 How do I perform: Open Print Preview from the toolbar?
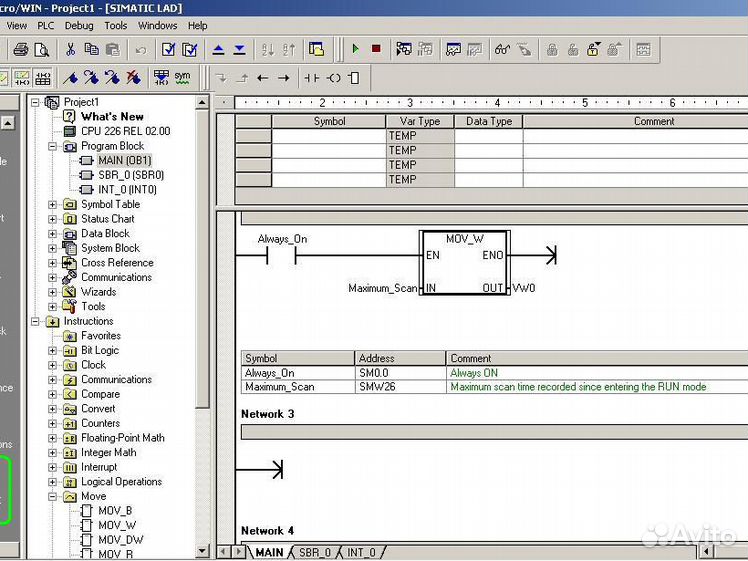[x=42, y=49]
